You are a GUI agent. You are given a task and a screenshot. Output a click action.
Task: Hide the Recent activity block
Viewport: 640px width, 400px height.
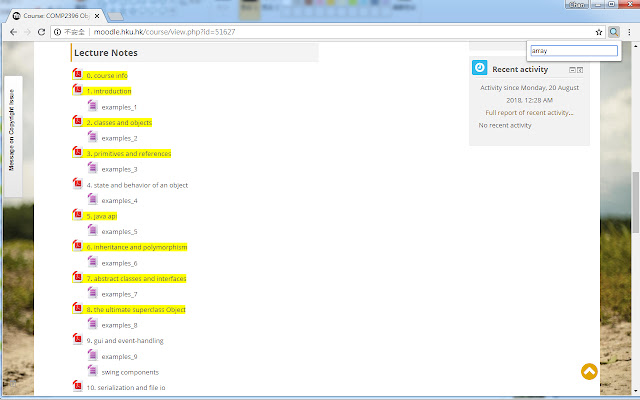572,70
